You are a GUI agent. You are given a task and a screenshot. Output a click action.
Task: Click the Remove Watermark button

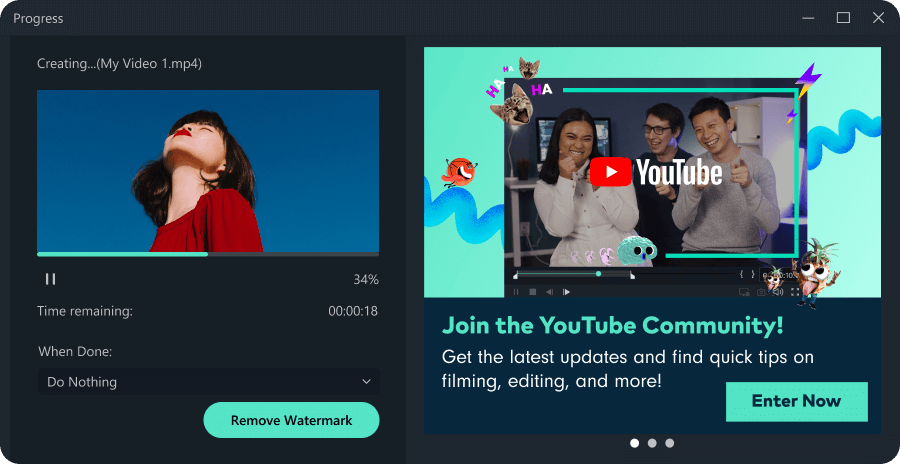click(292, 420)
